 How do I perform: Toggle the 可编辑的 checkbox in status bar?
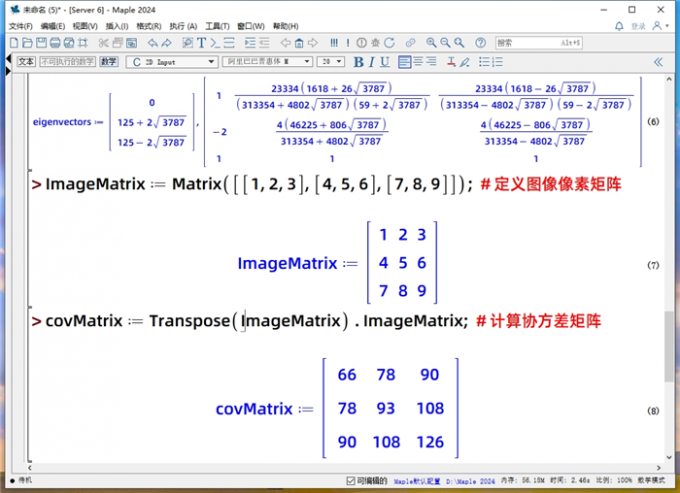coord(350,480)
